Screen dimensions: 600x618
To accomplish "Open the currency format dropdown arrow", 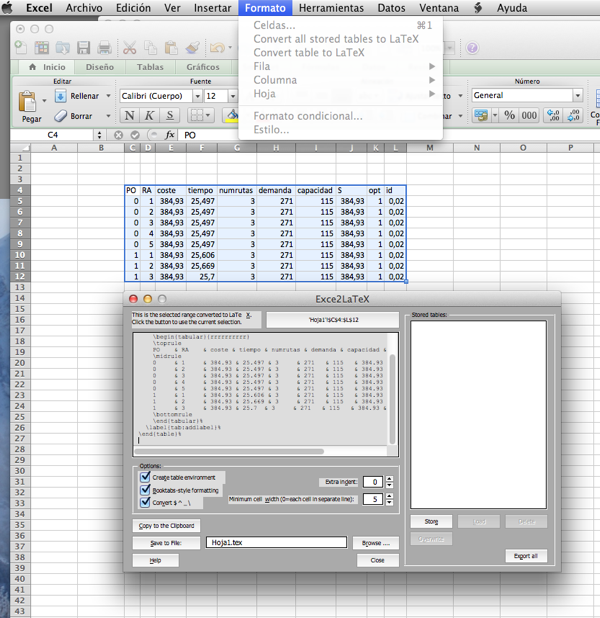I will 495,115.
